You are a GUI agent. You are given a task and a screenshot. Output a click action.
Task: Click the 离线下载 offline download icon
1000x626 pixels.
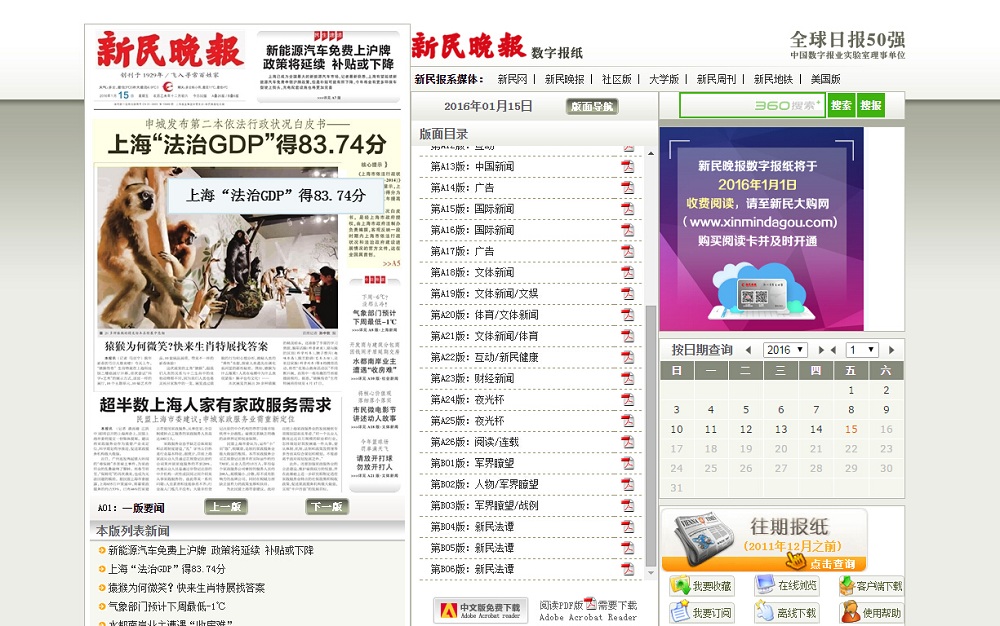[786, 612]
